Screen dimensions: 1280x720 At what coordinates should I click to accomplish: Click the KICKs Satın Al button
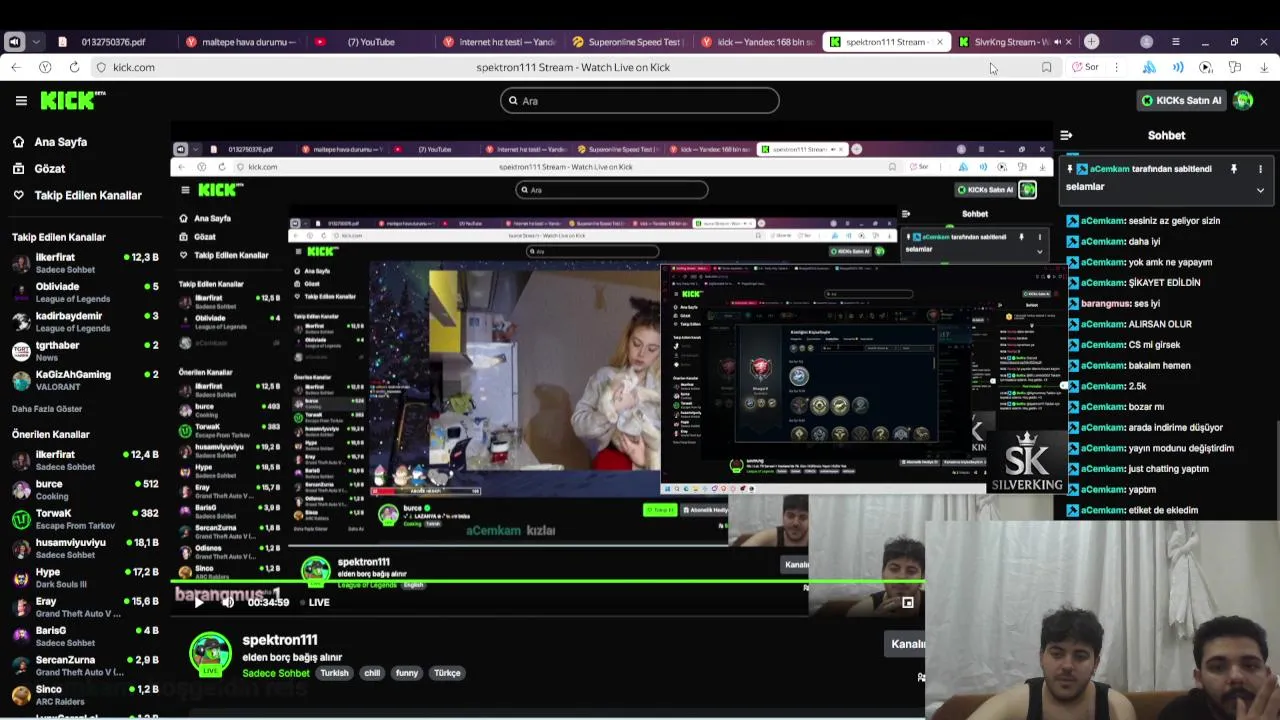tap(1181, 100)
